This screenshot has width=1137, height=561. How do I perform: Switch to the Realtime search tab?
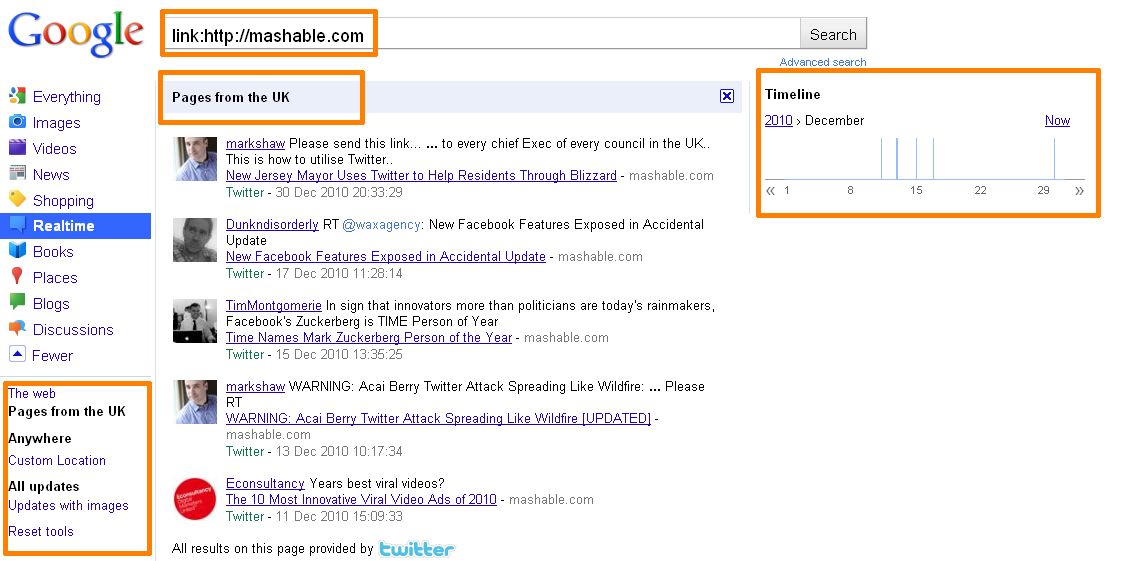(63, 226)
